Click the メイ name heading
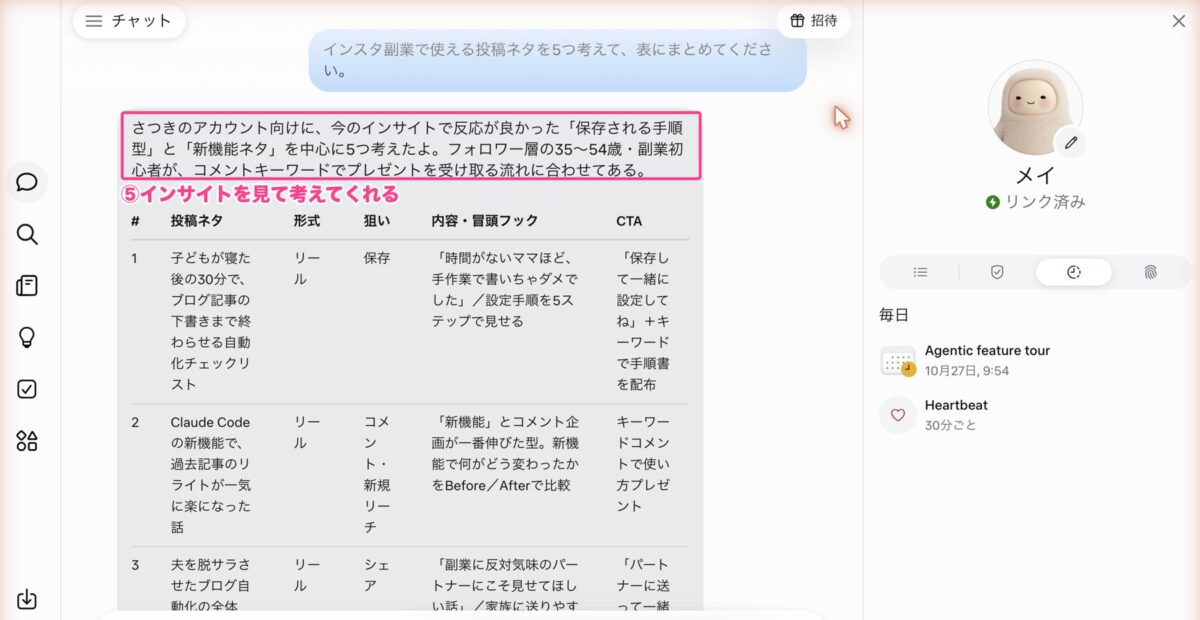 (x=1035, y=176)
